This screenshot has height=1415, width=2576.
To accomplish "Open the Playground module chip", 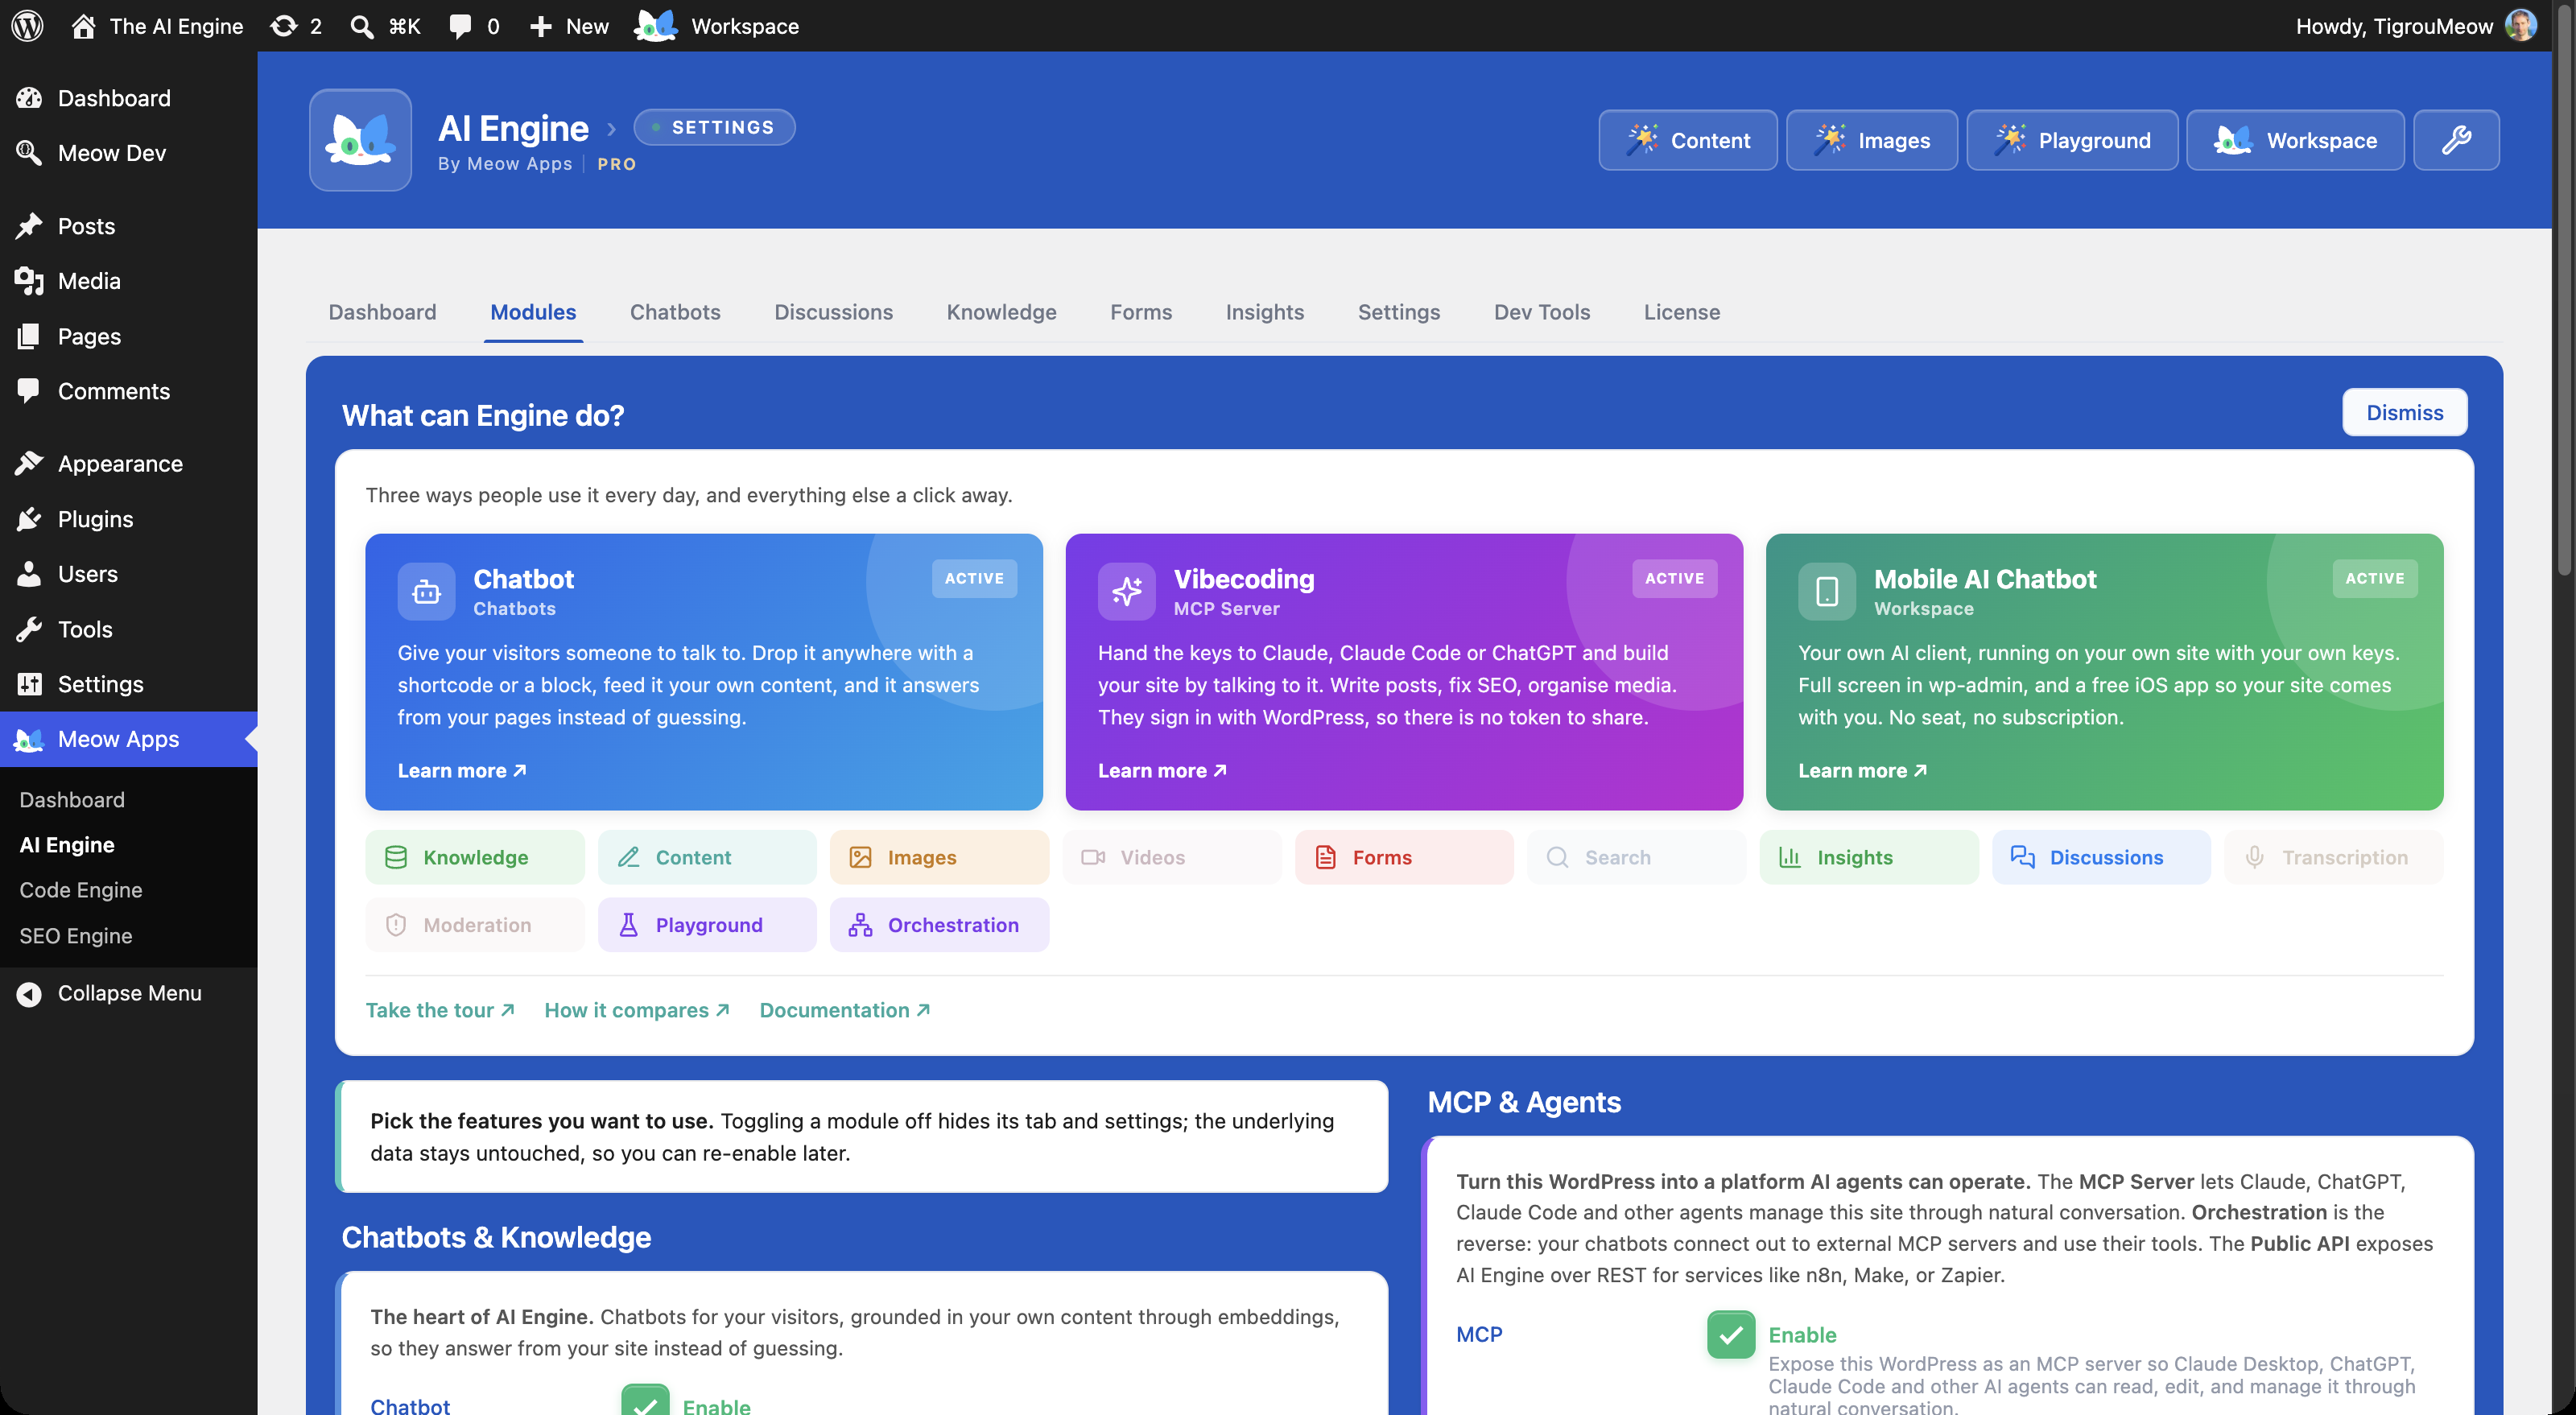I will click(x=707, y=925).
